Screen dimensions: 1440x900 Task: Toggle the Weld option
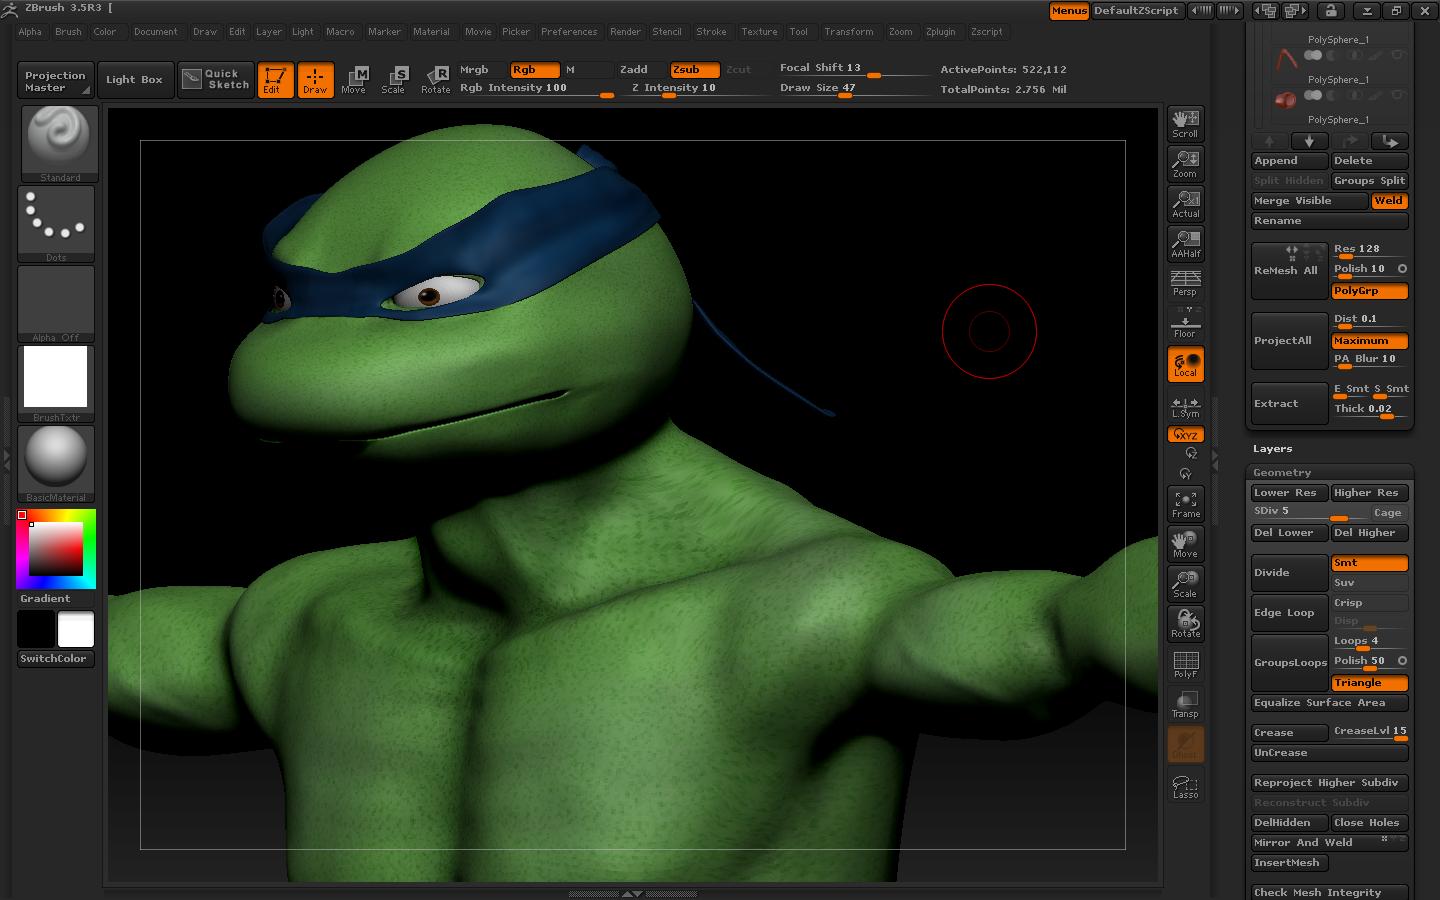point(1389,201)
